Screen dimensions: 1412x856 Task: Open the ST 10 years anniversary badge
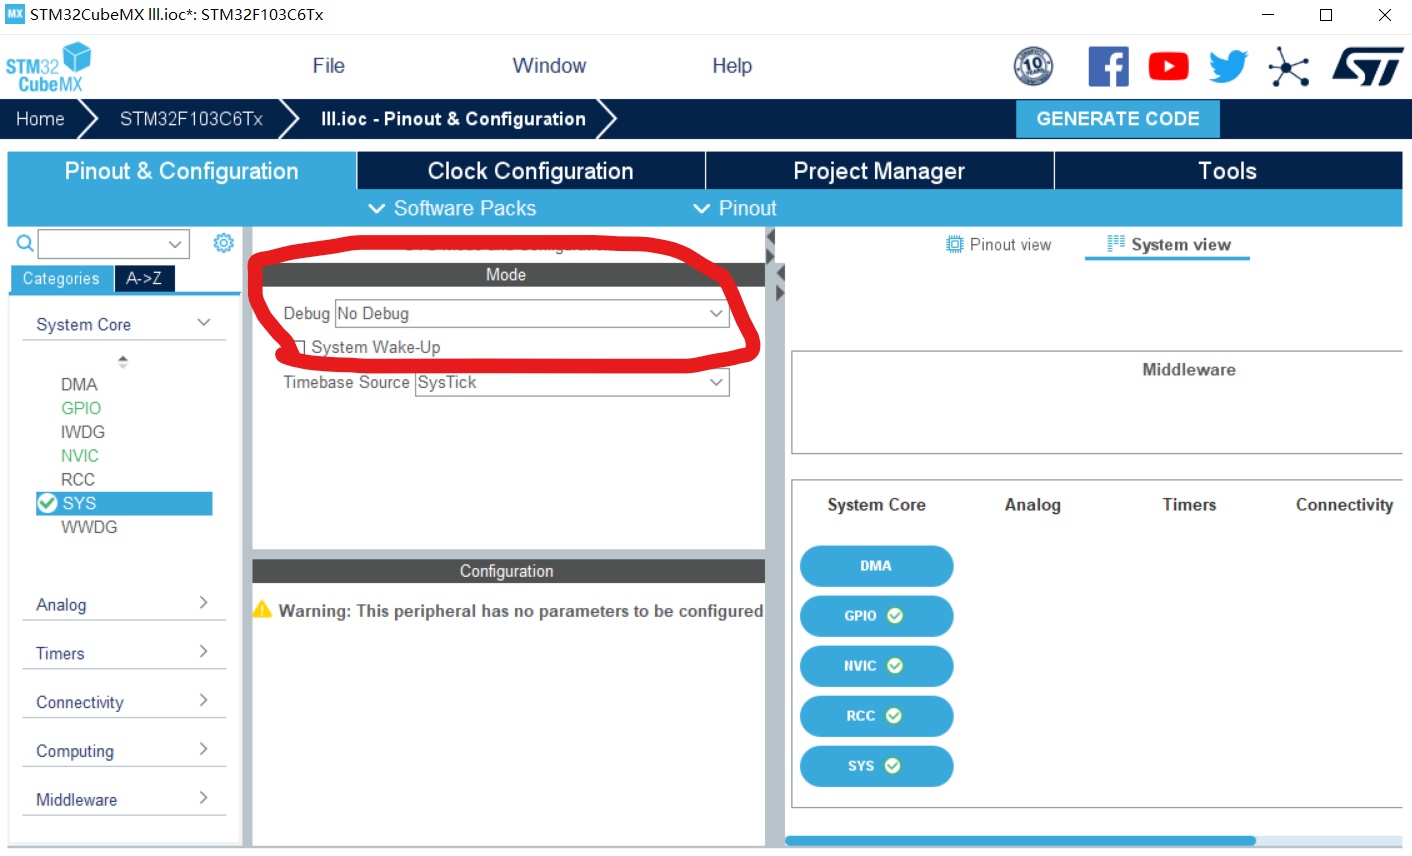pyautogui.click(x=1033, y=67)
